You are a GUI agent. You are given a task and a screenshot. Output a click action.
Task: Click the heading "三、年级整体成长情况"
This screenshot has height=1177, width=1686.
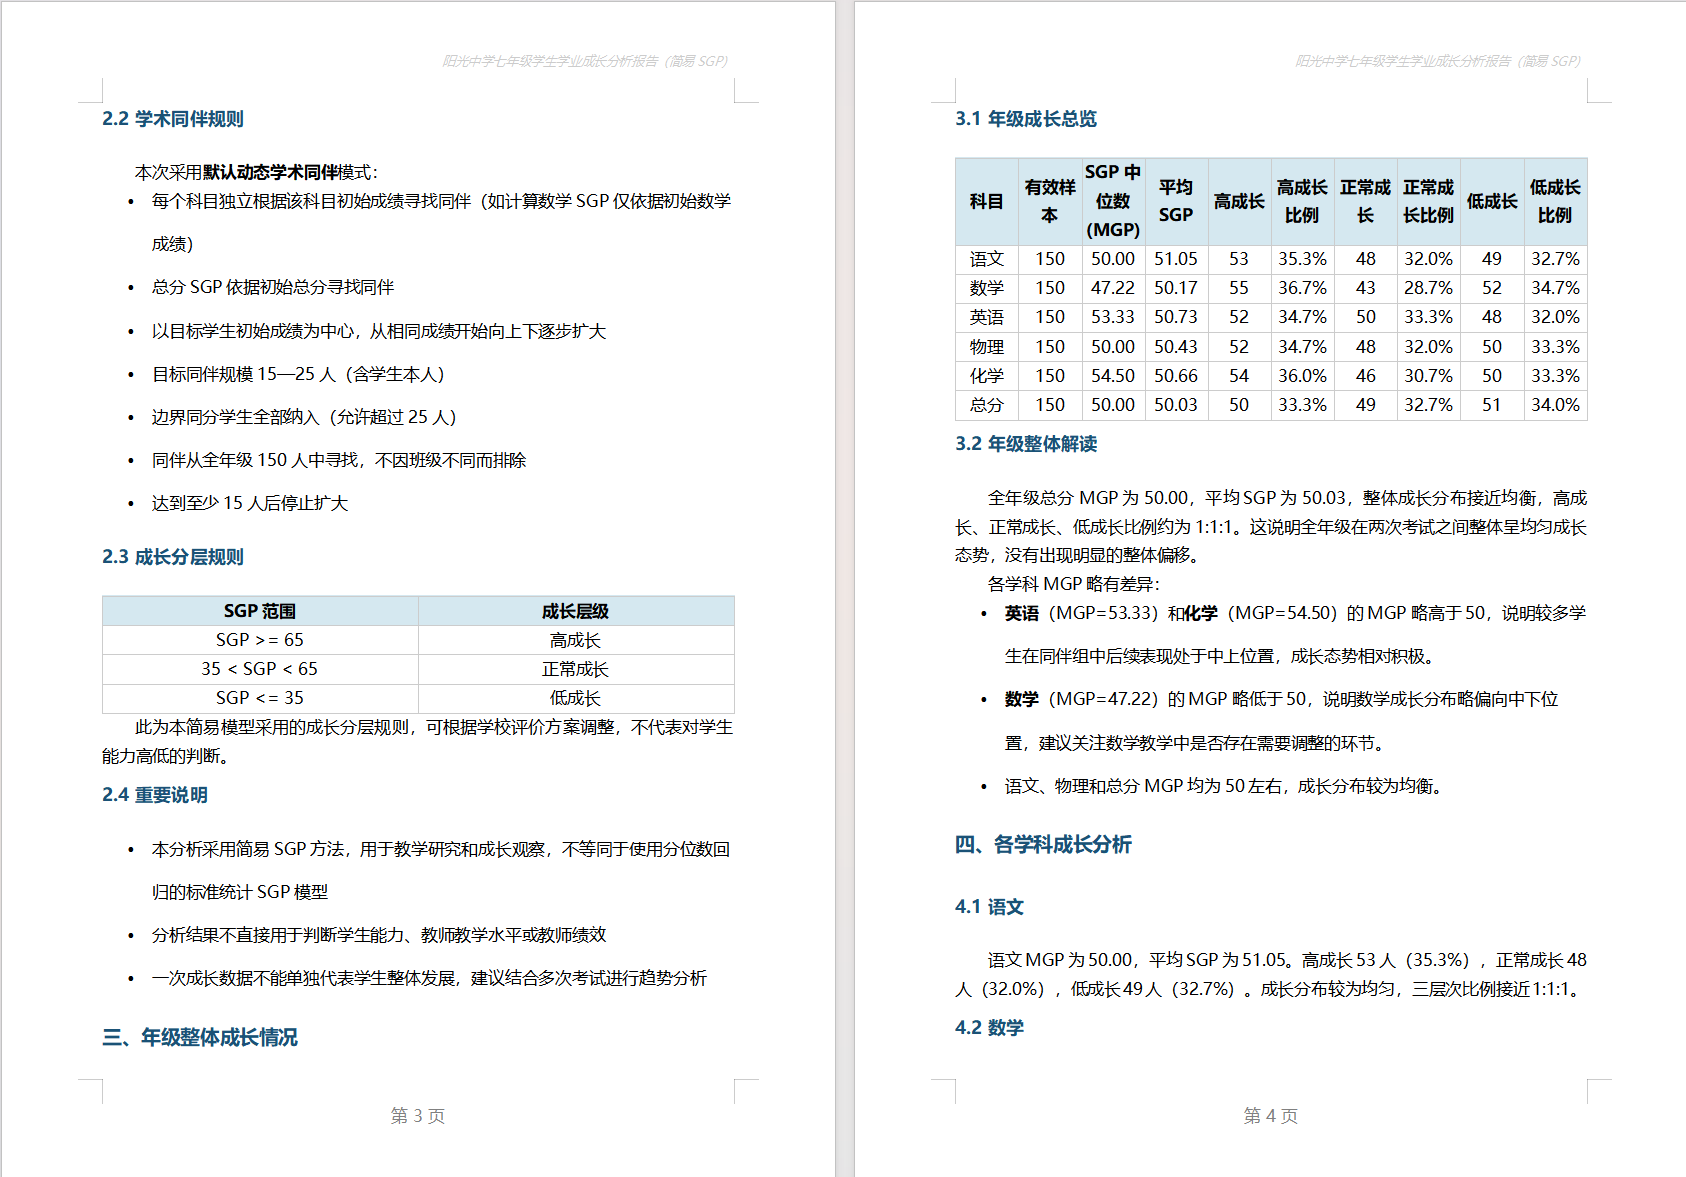coord(200,1037)
